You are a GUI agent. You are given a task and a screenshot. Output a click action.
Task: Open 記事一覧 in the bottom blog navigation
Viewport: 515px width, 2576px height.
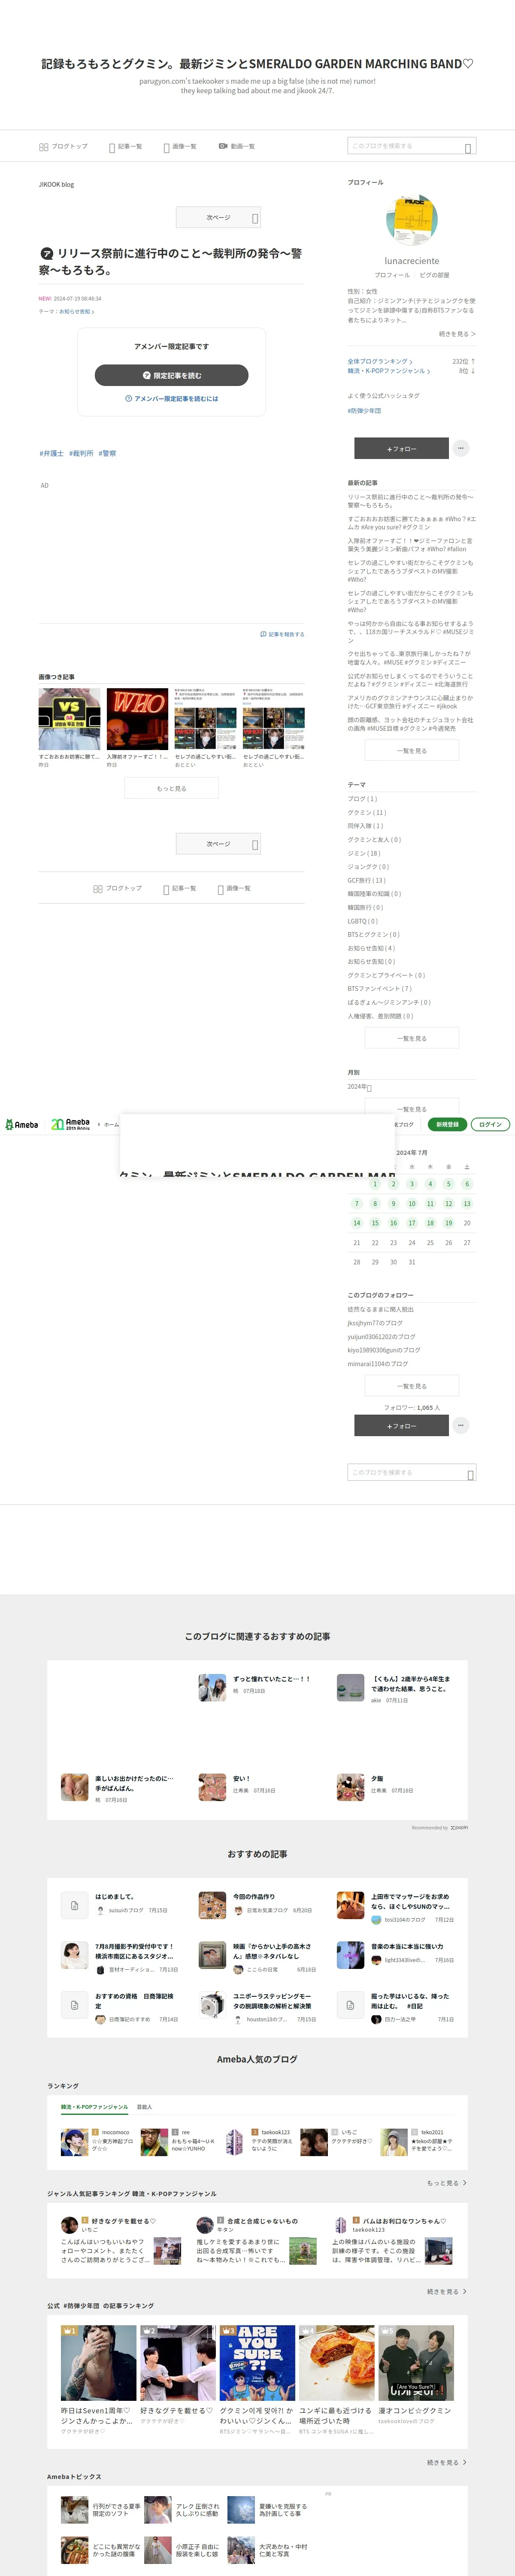point(180,888)
